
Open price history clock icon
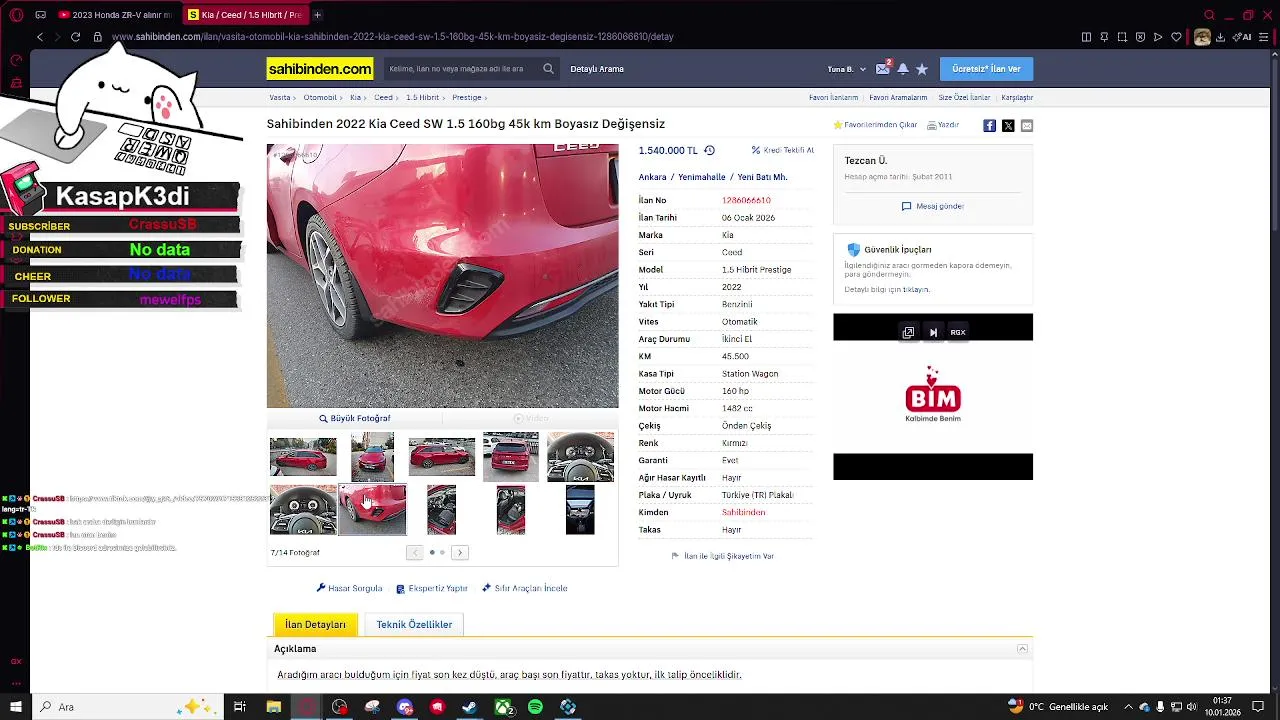[709, 150]
